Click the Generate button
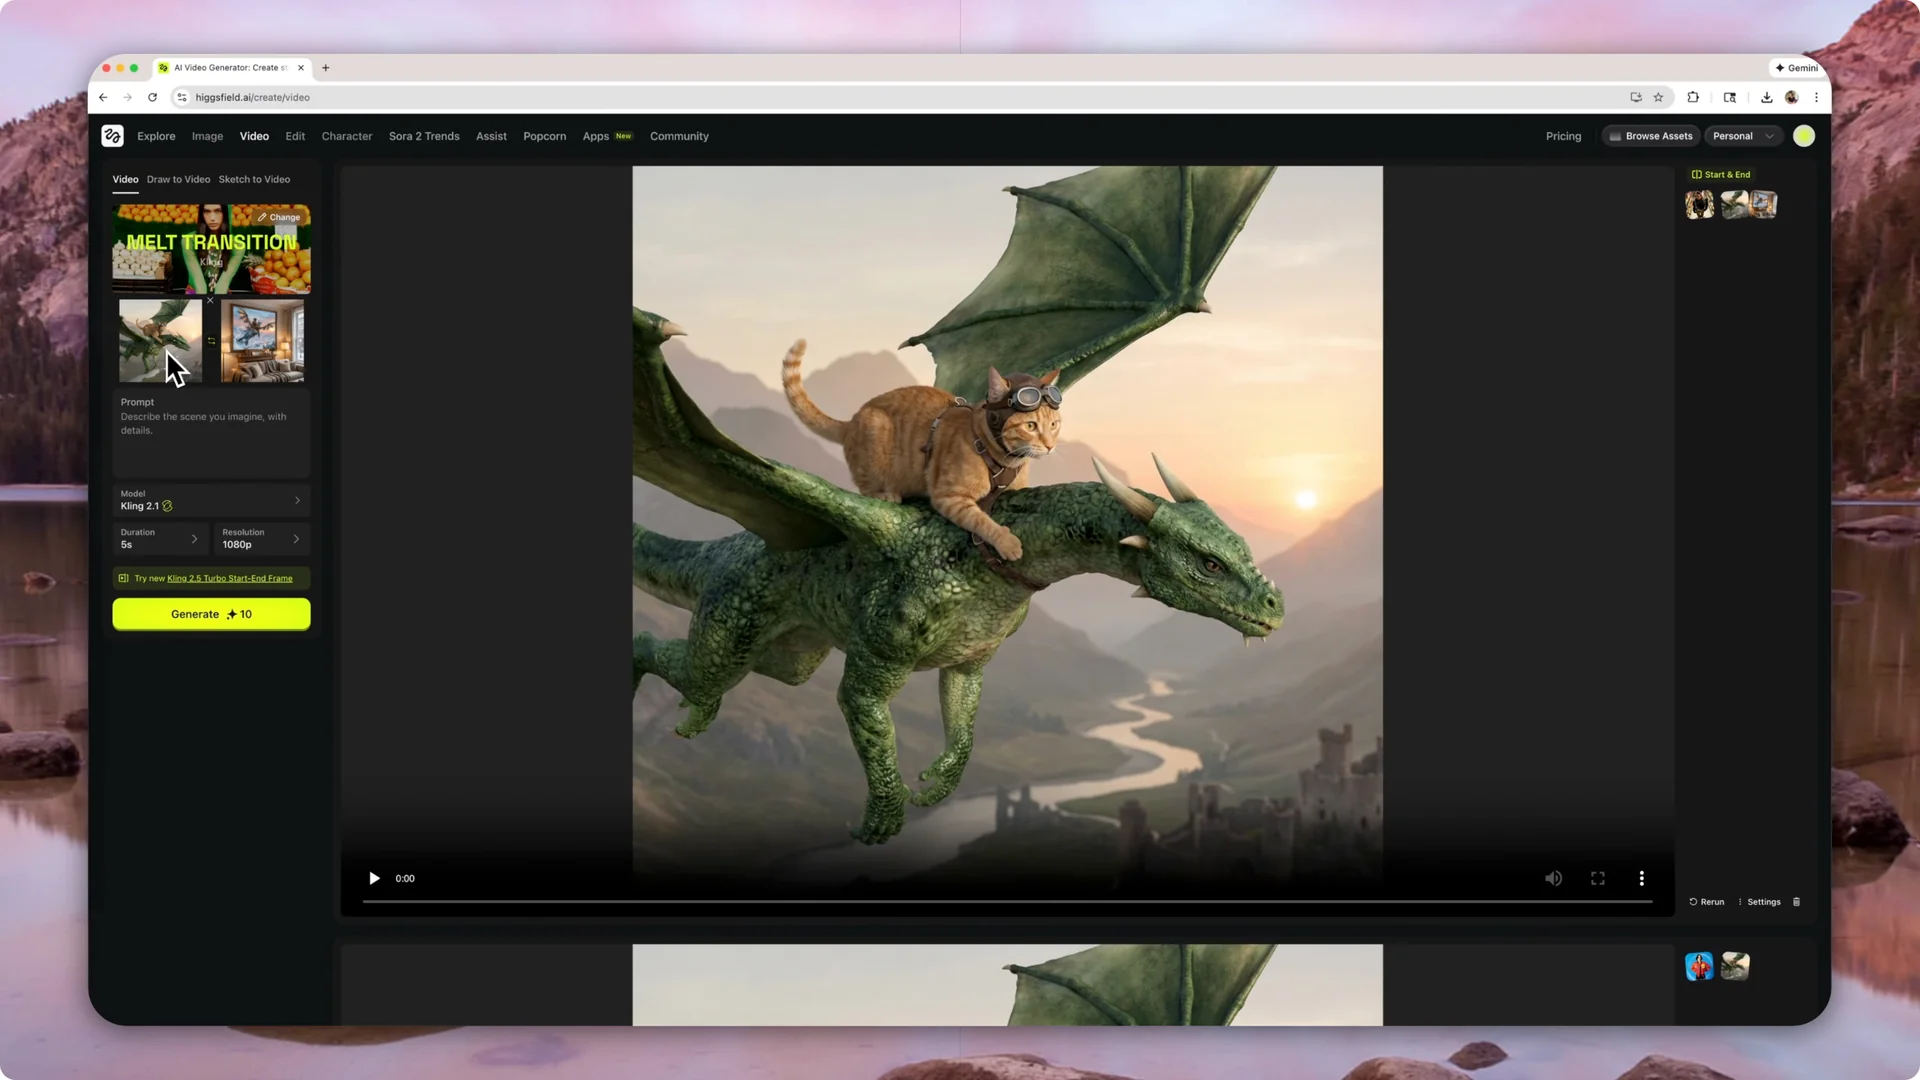The image size is (1920, 1080). coord(211,614)
